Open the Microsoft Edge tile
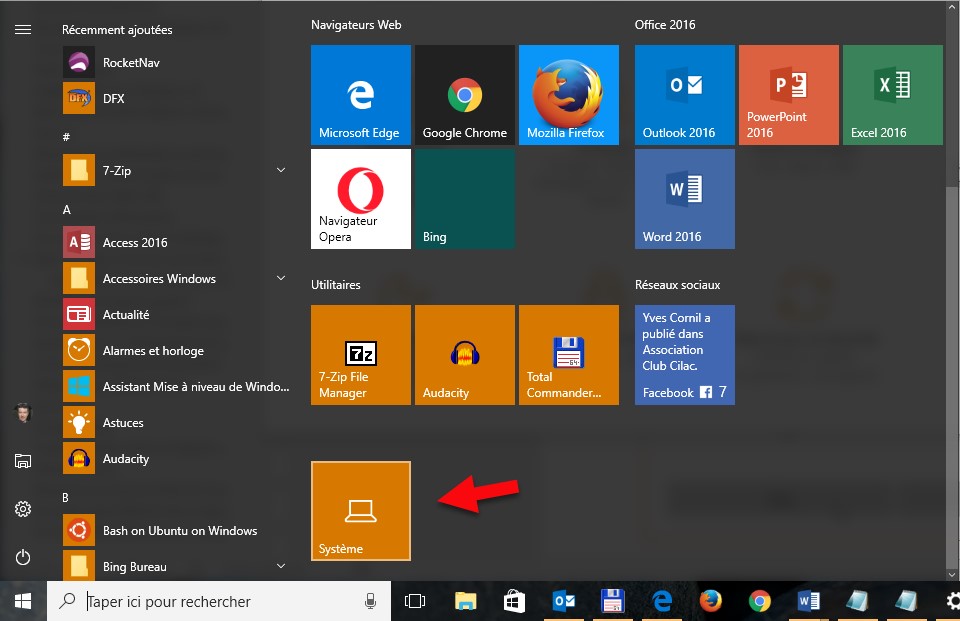This screenshot has width=960, height=621. coord(360,96)
